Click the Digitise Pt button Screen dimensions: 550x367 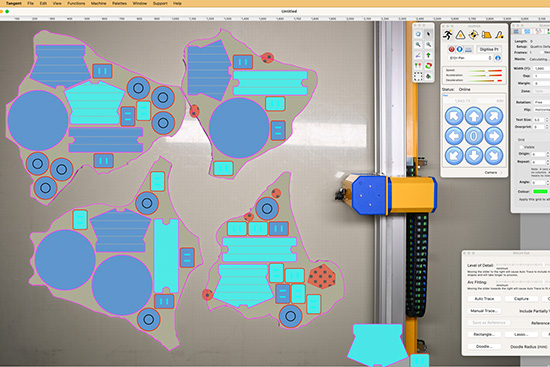[x=489, y=49]
